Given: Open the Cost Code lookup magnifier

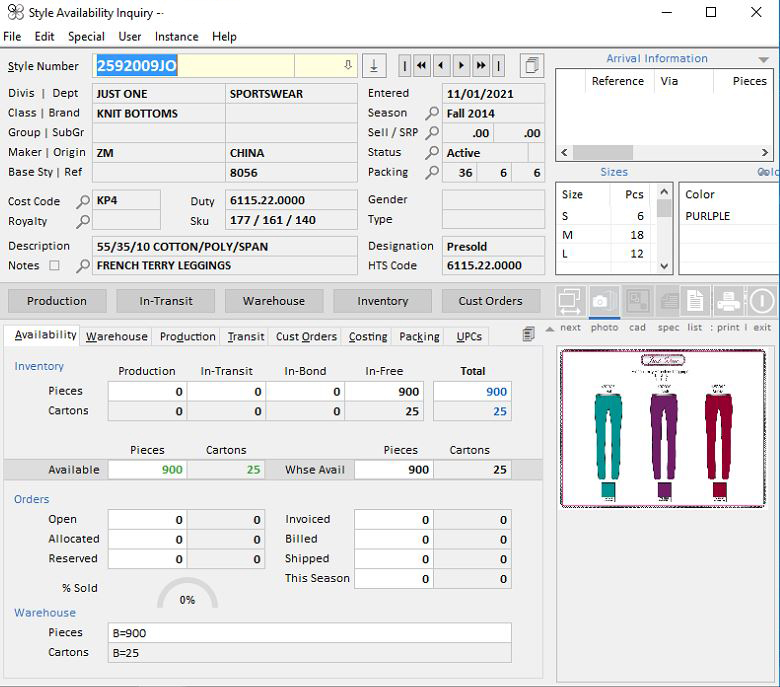Looking at the screenshot, I should tap(83, 202).
